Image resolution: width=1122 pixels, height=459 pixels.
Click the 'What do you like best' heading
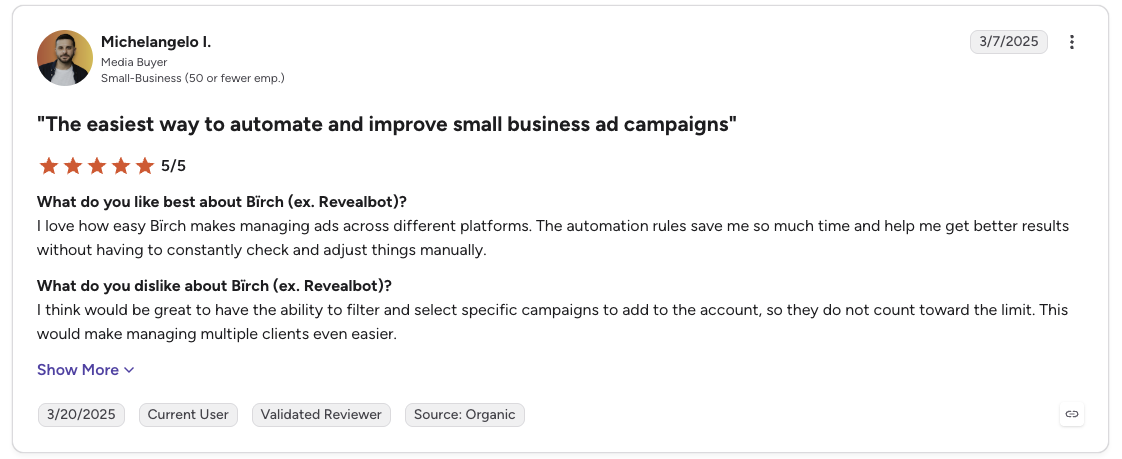(x=222, y=201)
